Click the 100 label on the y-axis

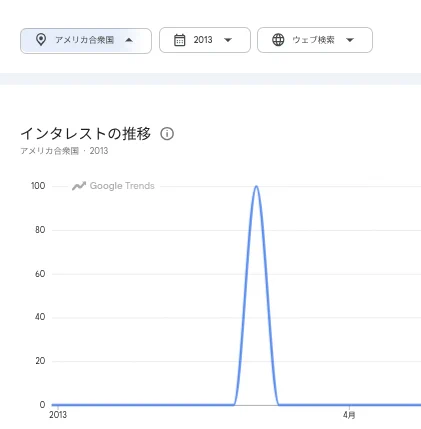pos(38,186)
